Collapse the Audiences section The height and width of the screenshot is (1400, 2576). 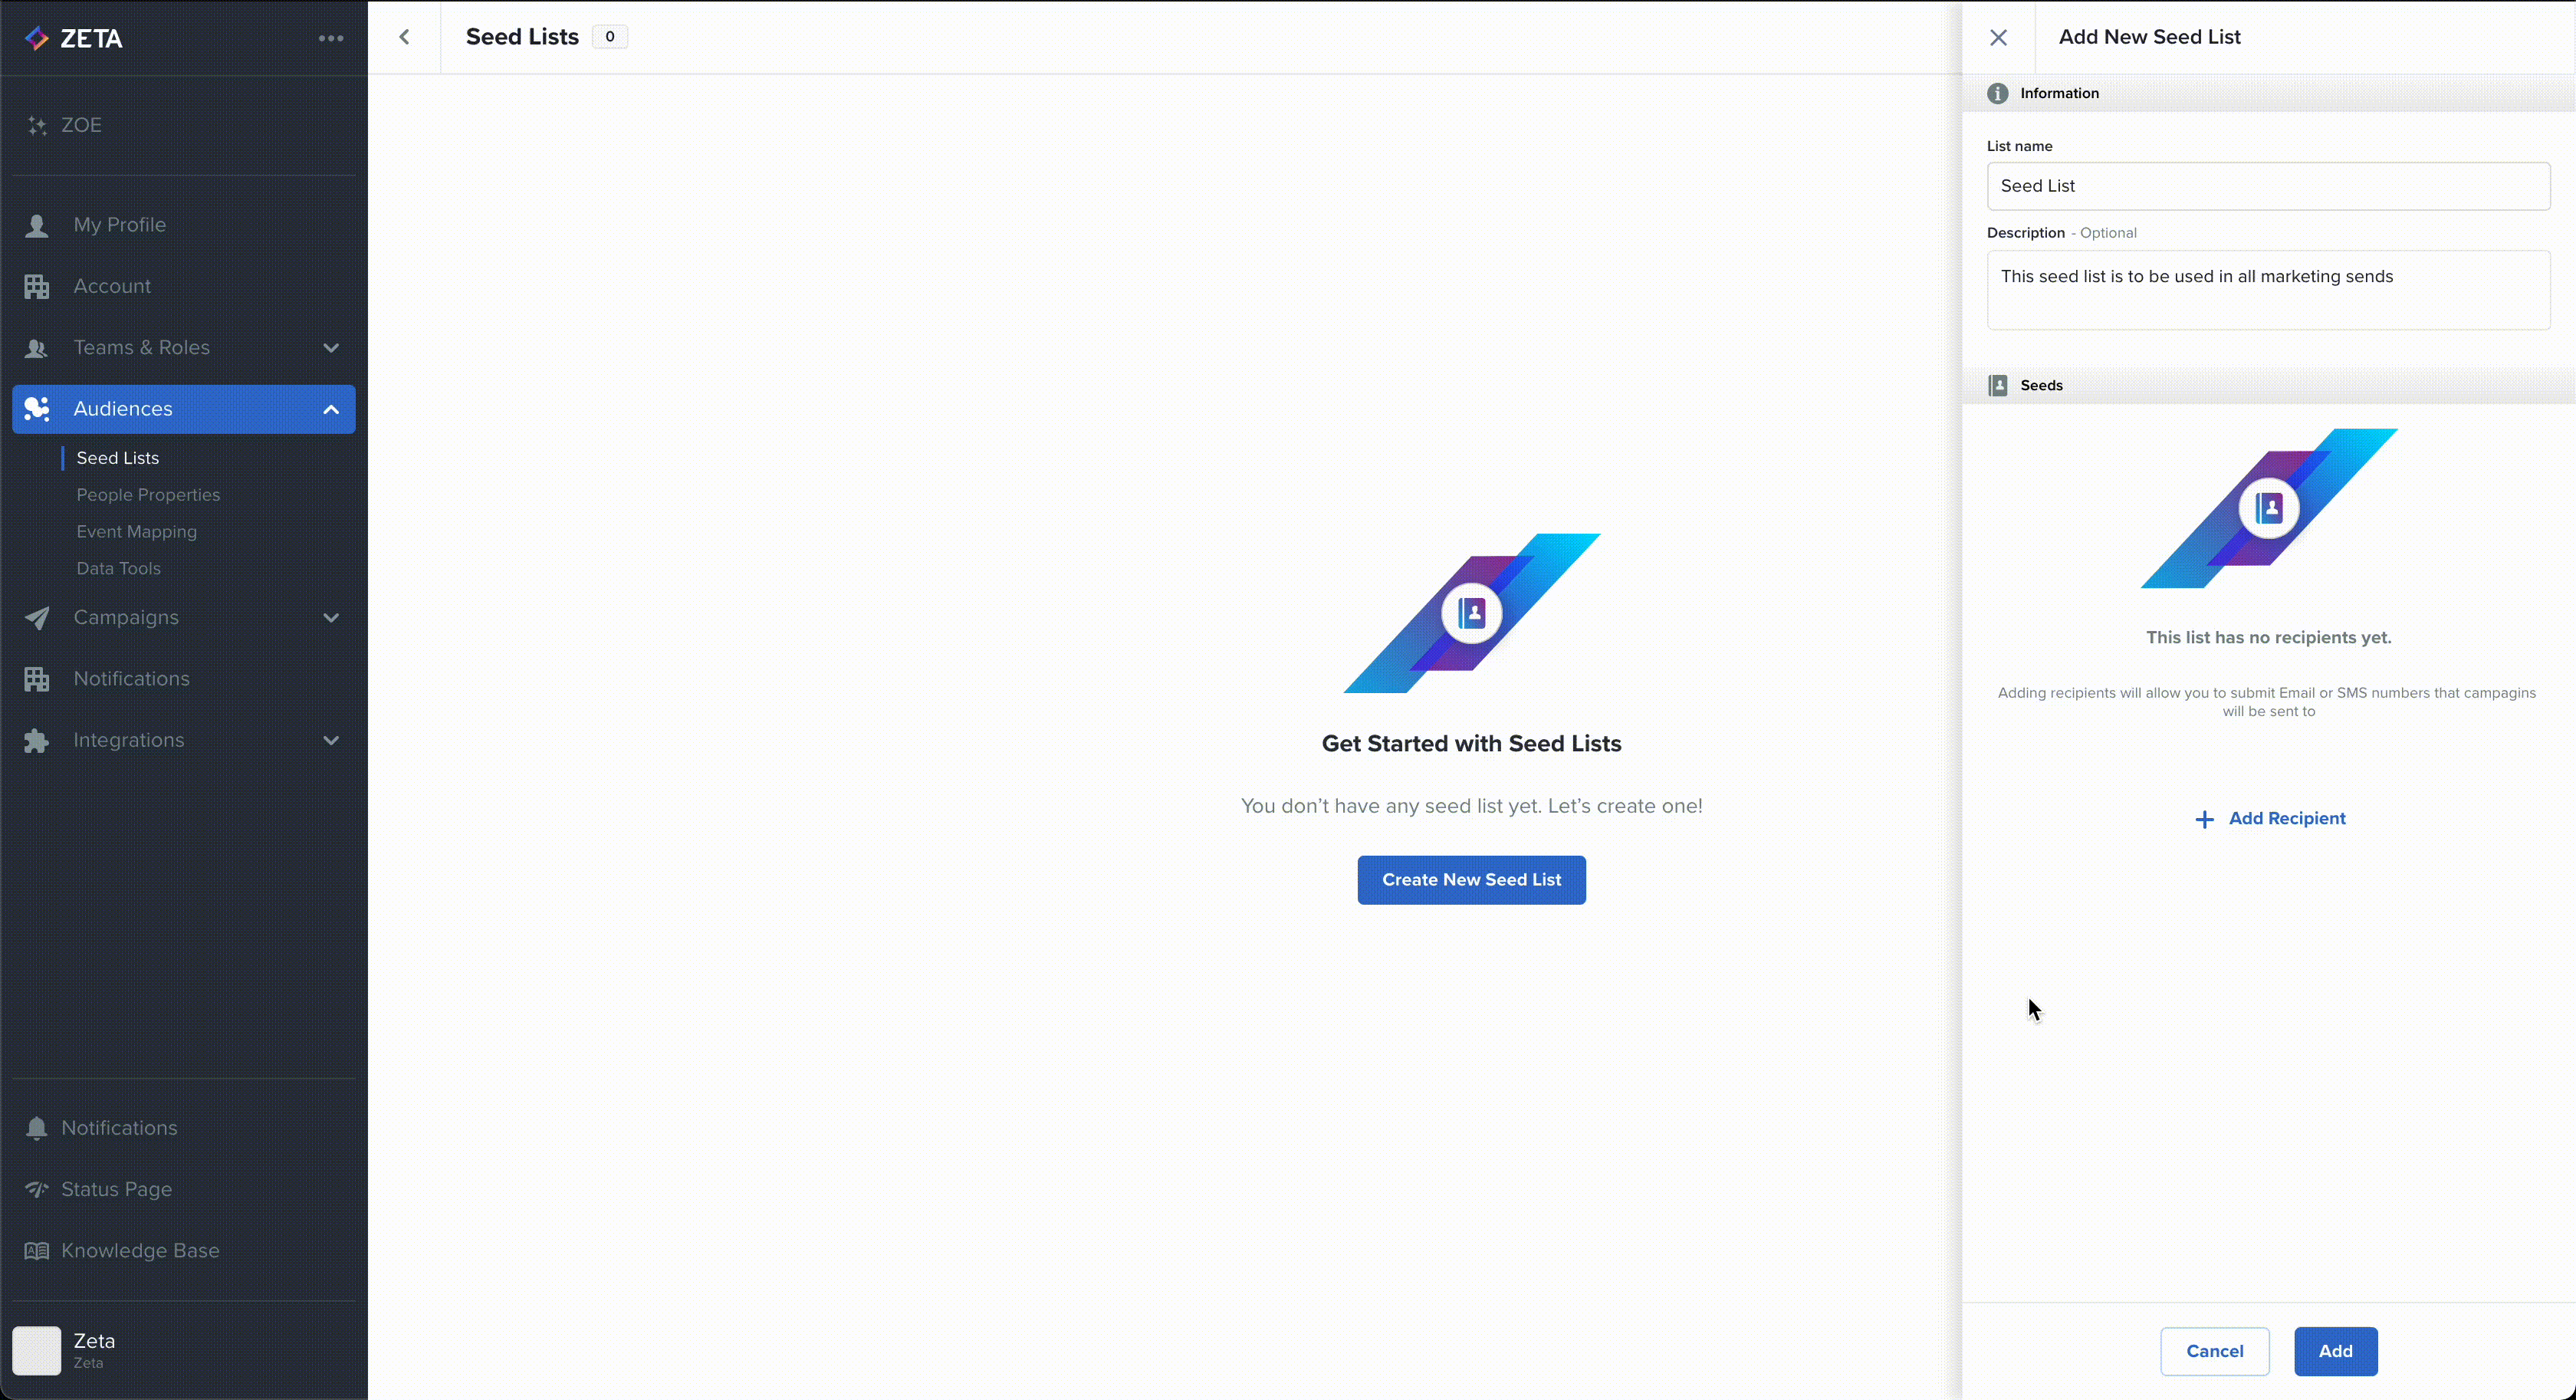tap(330, 409)
